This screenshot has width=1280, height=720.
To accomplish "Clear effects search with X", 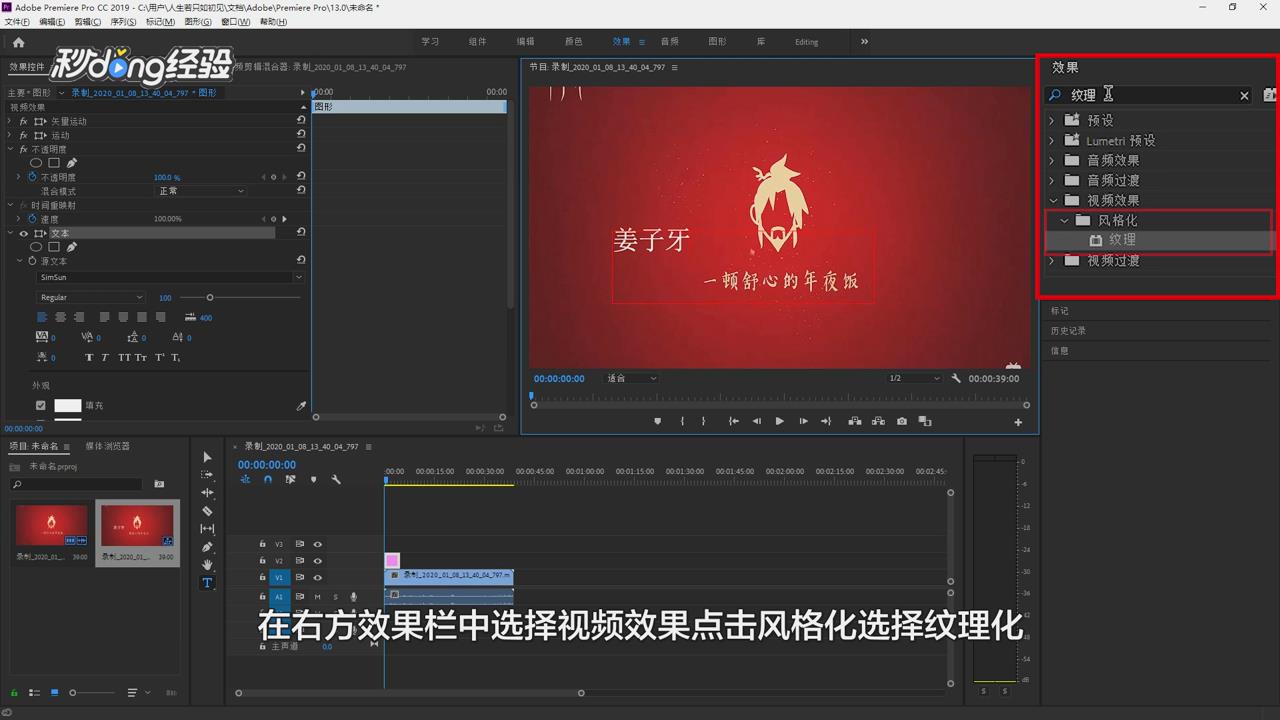I will point(1244,96).
